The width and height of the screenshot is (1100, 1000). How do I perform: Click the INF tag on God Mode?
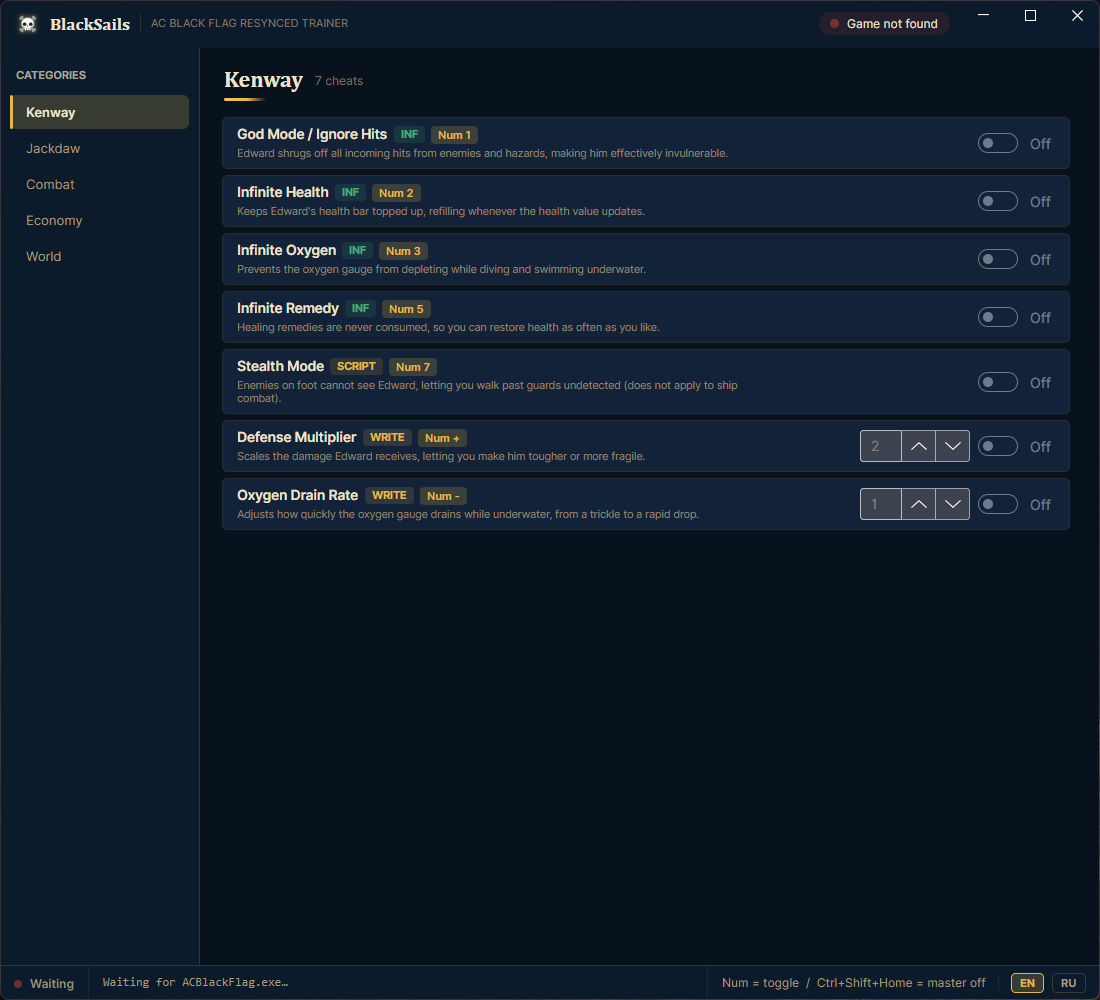coord(409,134)
